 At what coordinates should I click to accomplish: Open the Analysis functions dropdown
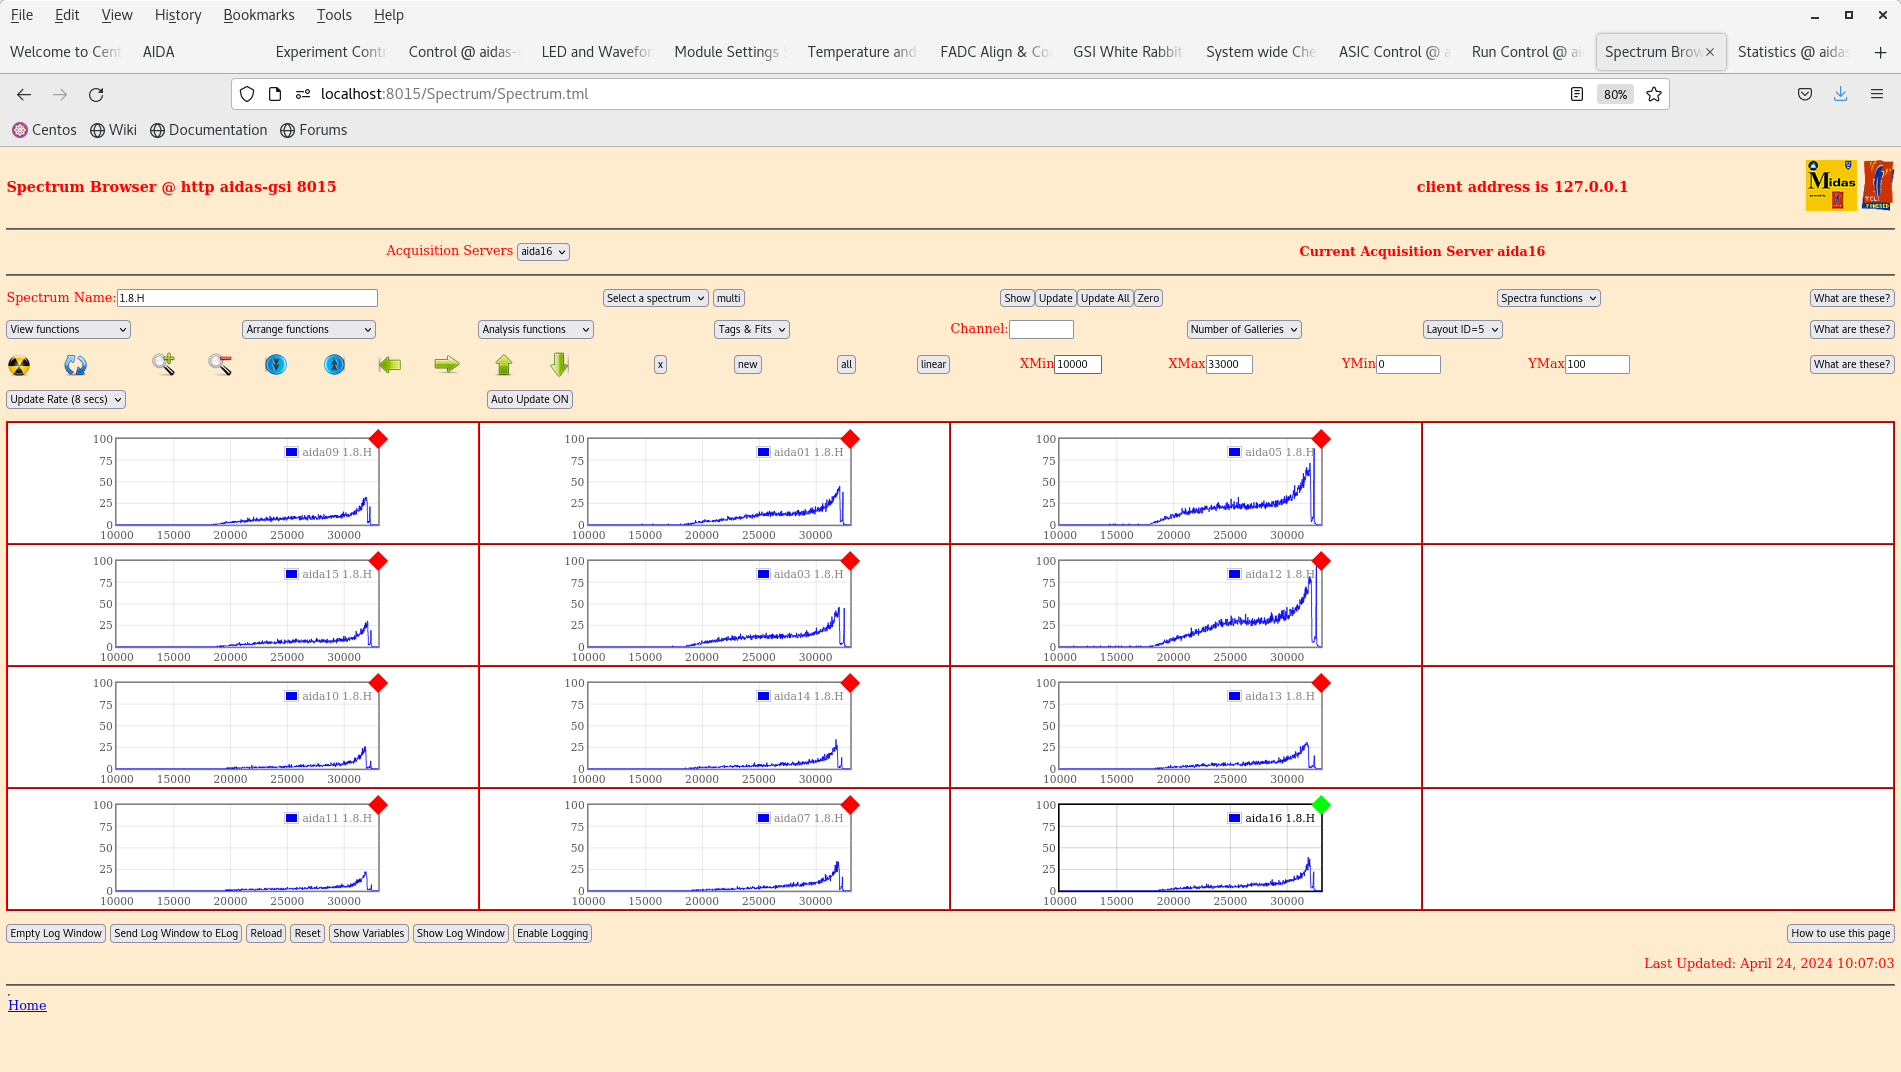click(535, 329)
